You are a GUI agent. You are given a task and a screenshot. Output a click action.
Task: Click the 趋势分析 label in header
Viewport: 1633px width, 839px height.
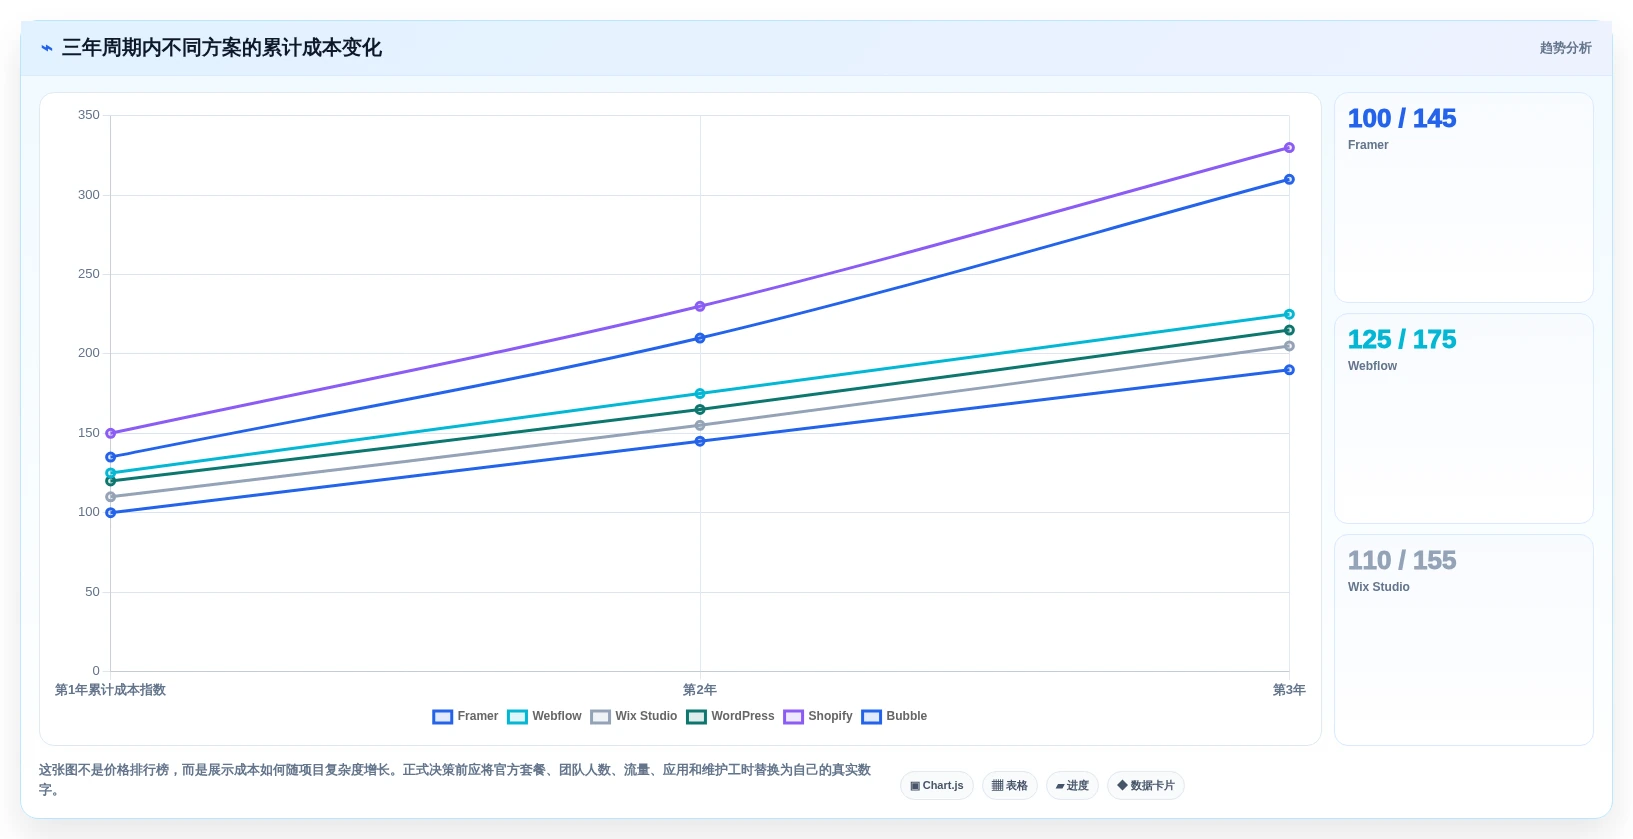tap(1565, 48)
